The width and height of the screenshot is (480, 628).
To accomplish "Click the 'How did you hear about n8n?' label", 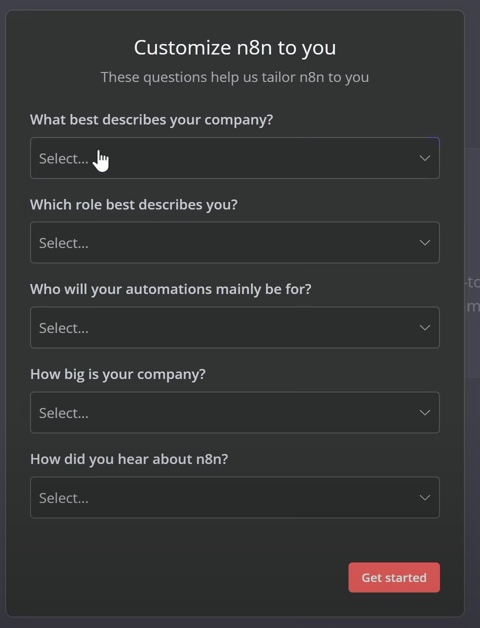I will pyautogui.click(x=129, y=459).
